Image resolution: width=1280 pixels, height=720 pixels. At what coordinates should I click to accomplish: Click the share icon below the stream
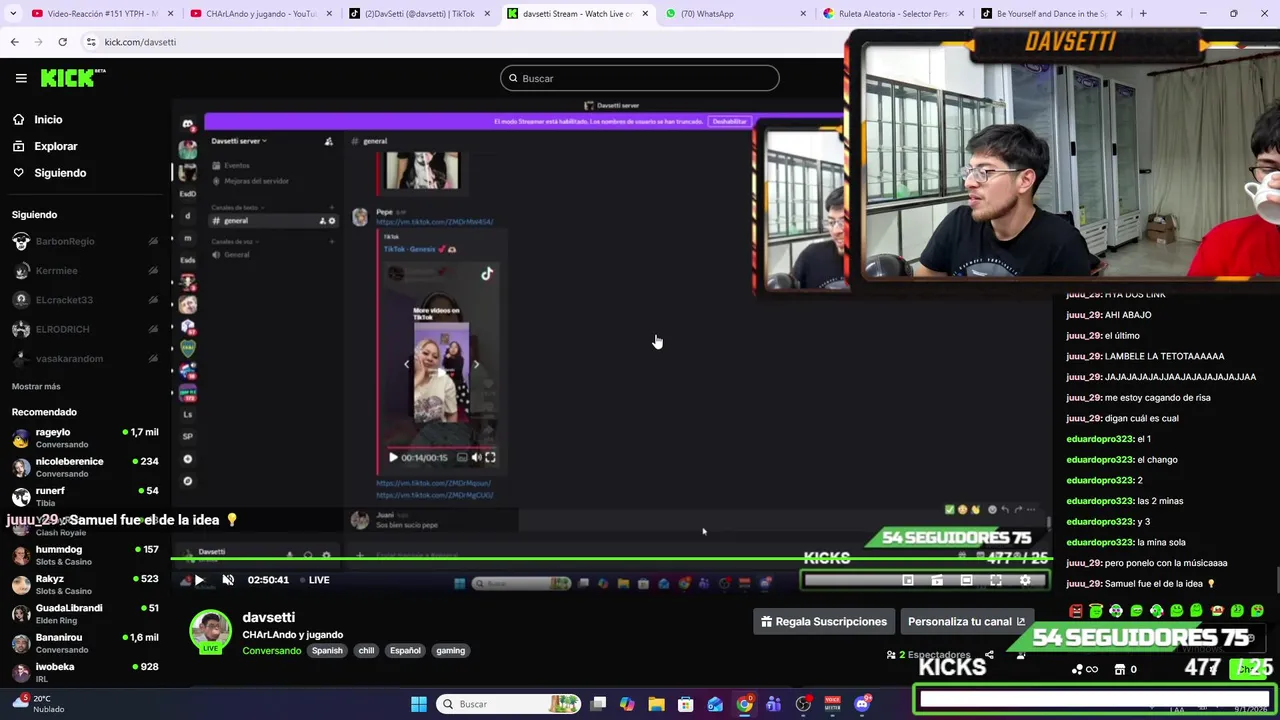(x=989, y=655)
